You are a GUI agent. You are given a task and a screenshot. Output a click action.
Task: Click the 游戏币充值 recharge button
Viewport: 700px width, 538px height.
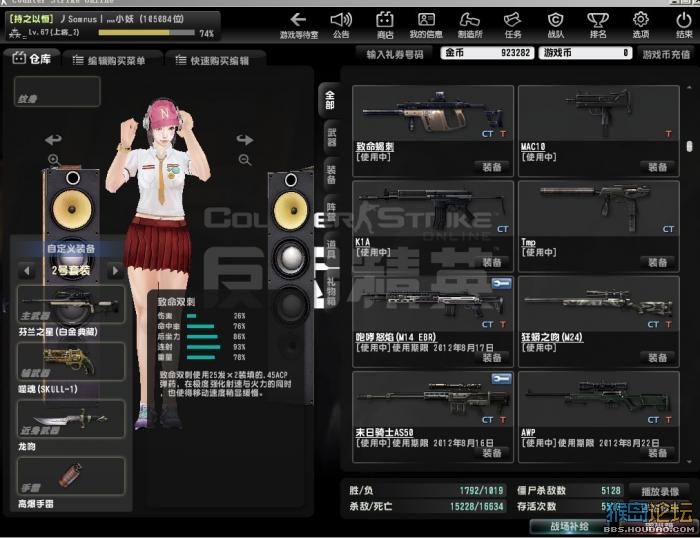pos(666,54)
